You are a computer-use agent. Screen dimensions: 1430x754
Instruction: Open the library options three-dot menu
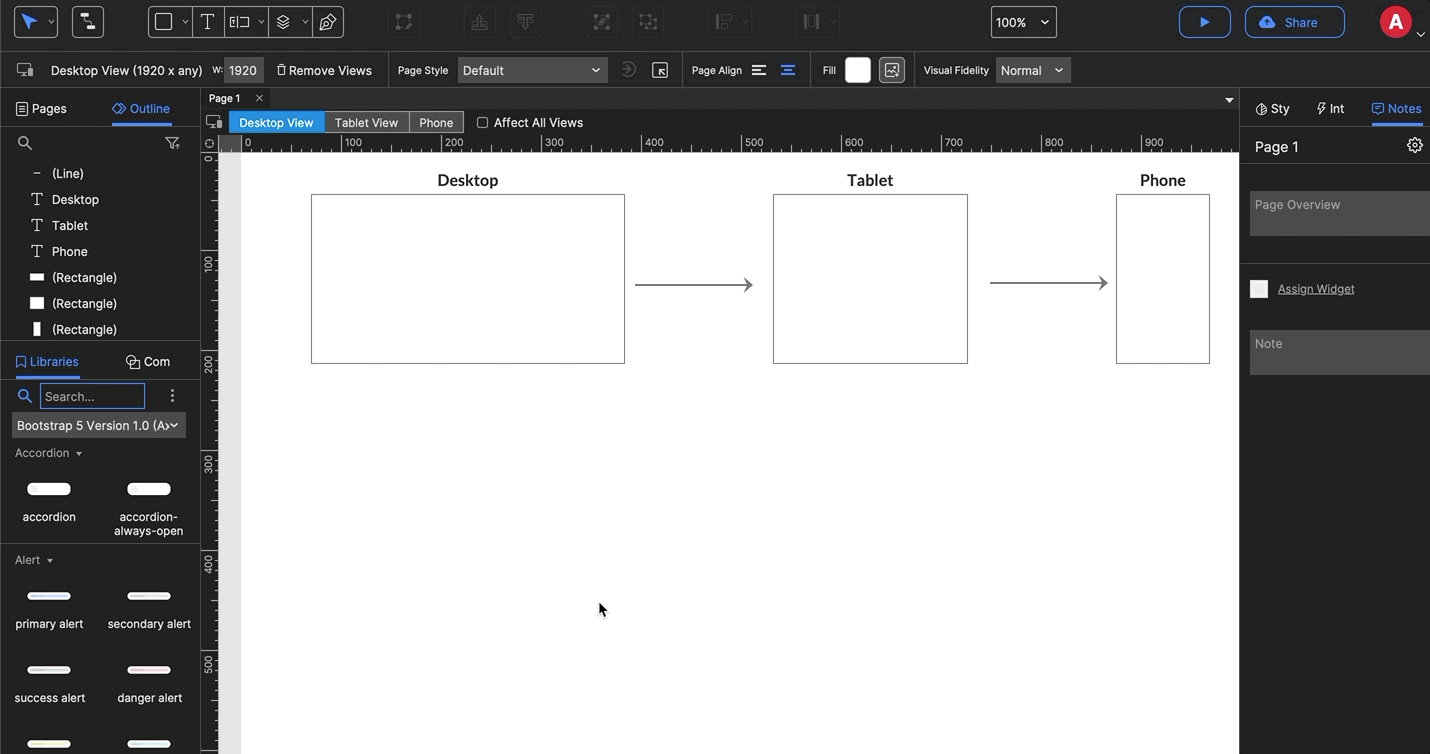tap(172, 396)
